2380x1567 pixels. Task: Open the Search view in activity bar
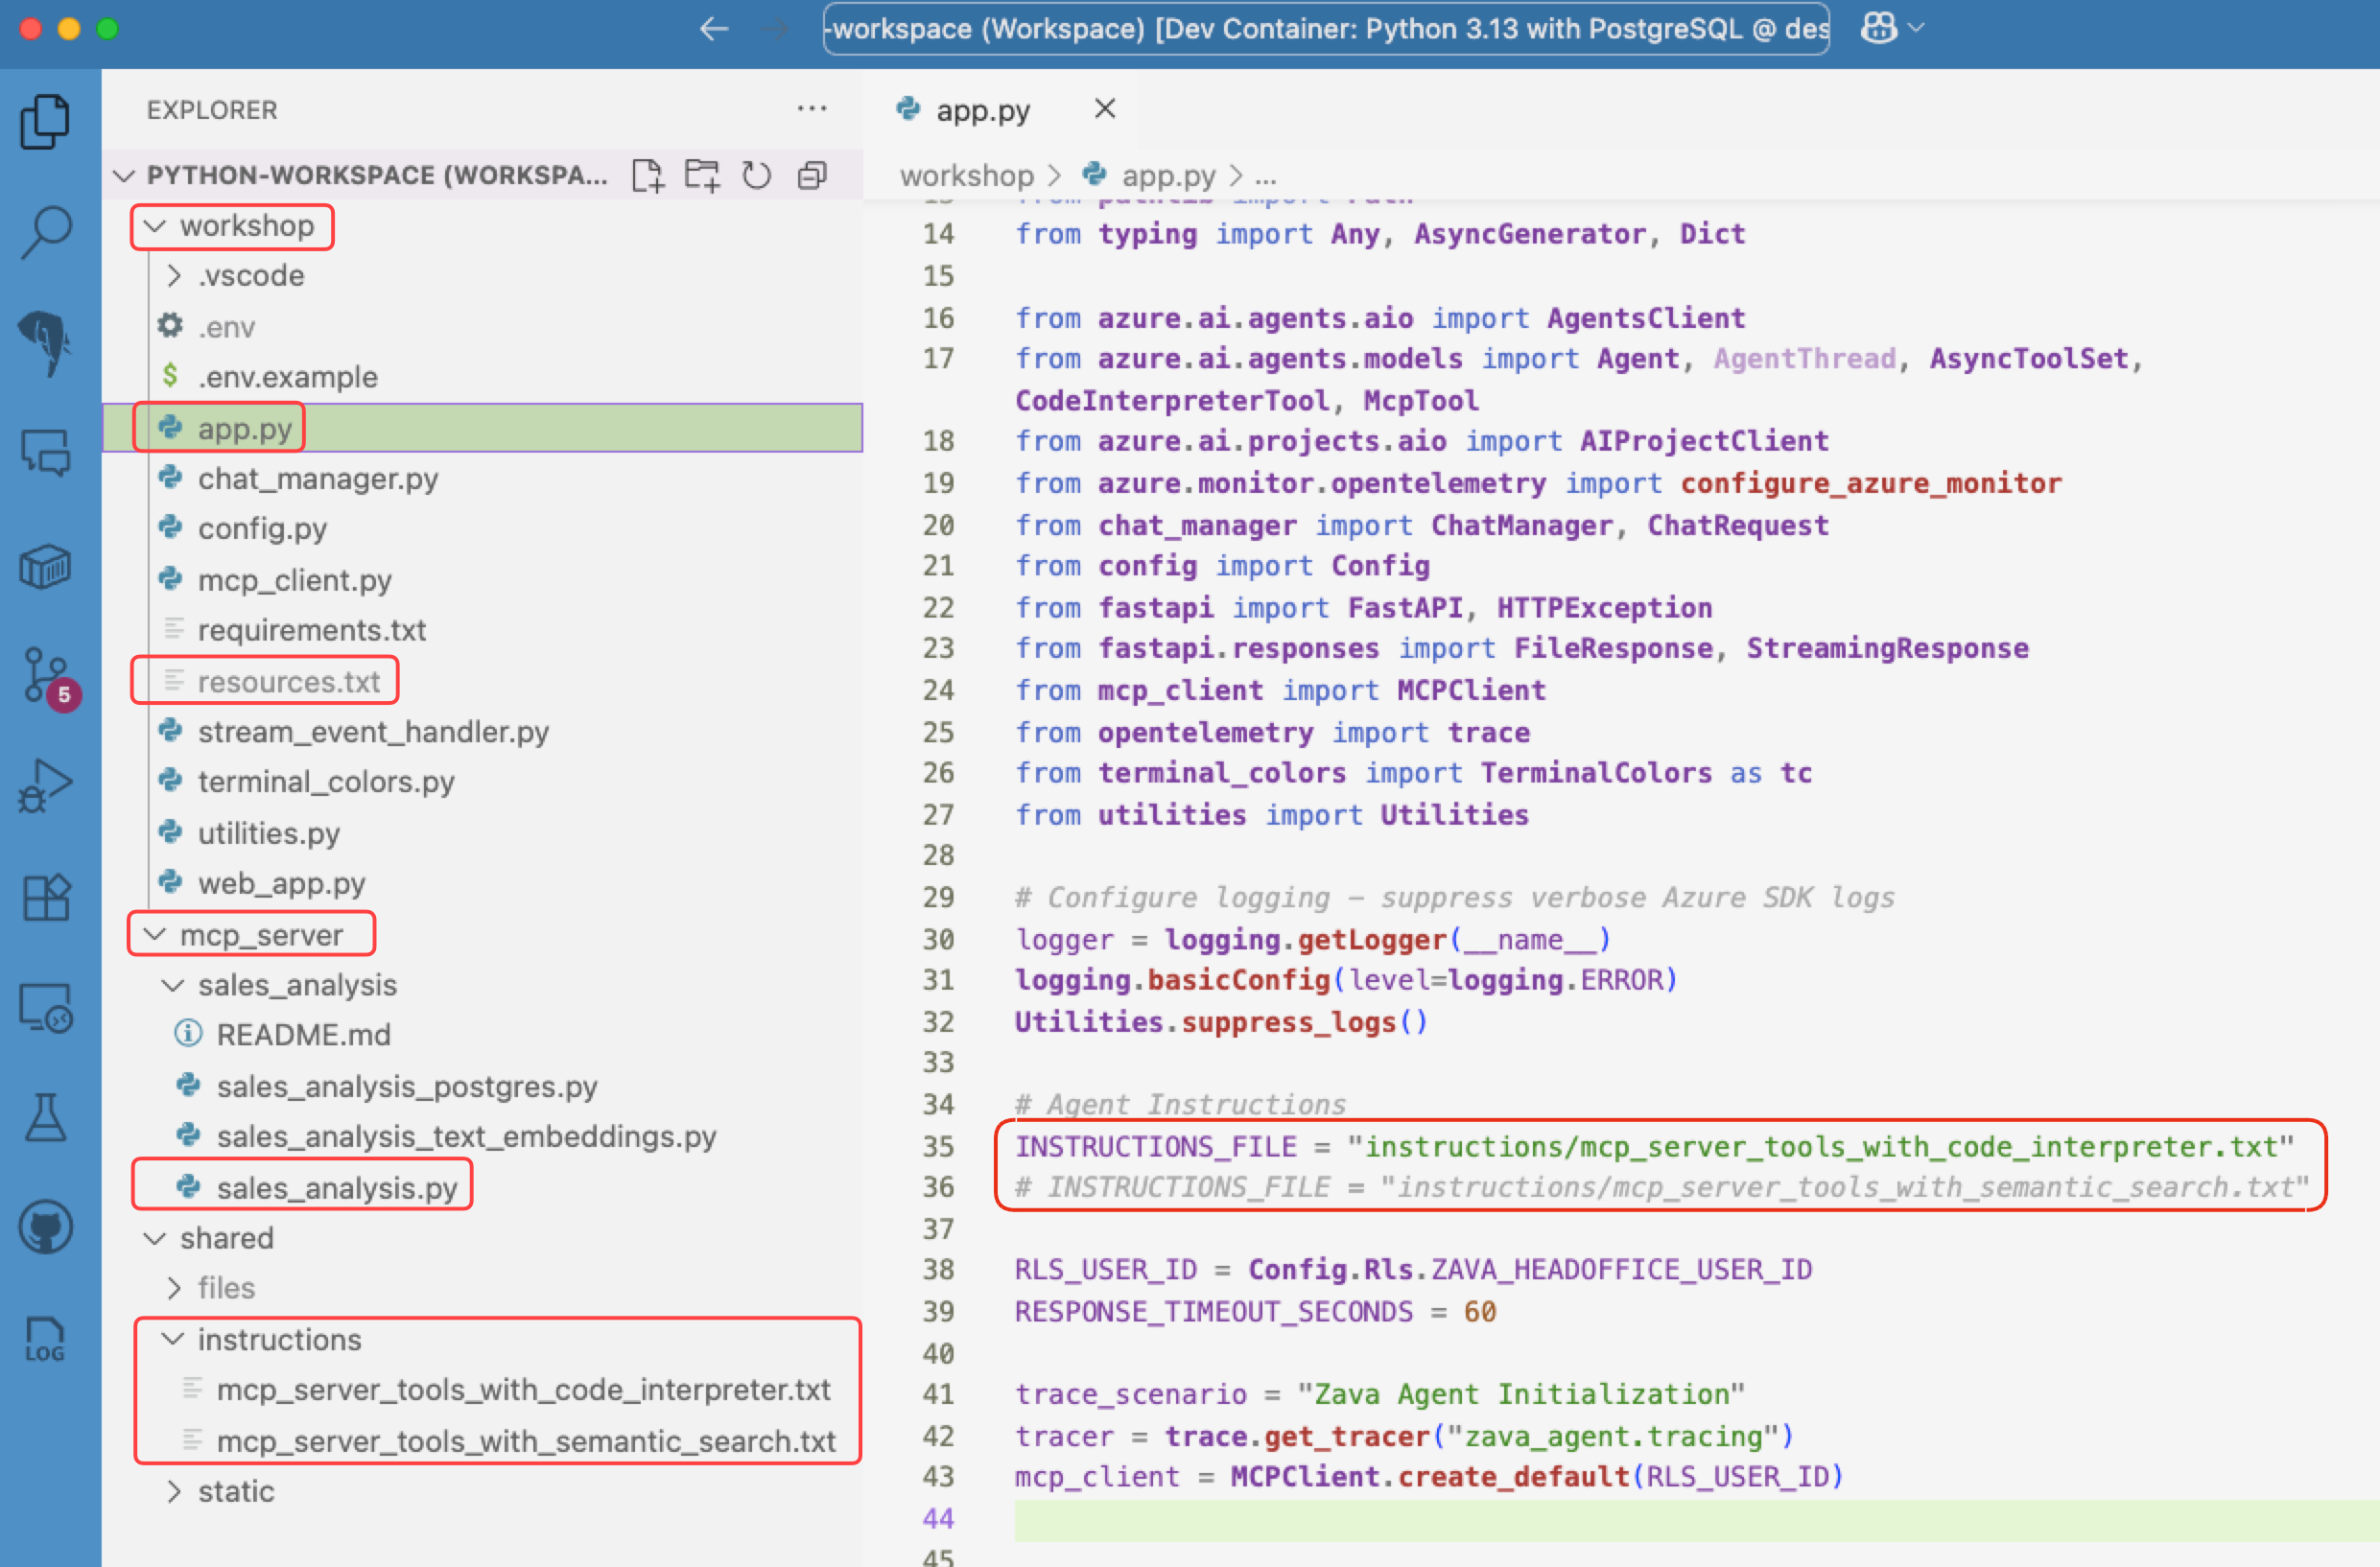(47, 233)
